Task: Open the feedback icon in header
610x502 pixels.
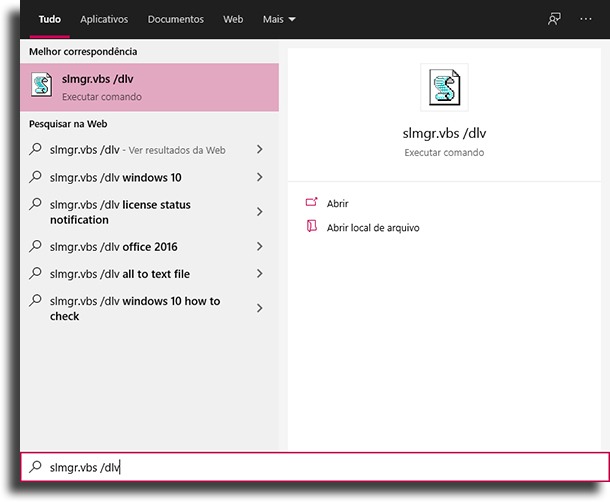Action: [554, 19]
